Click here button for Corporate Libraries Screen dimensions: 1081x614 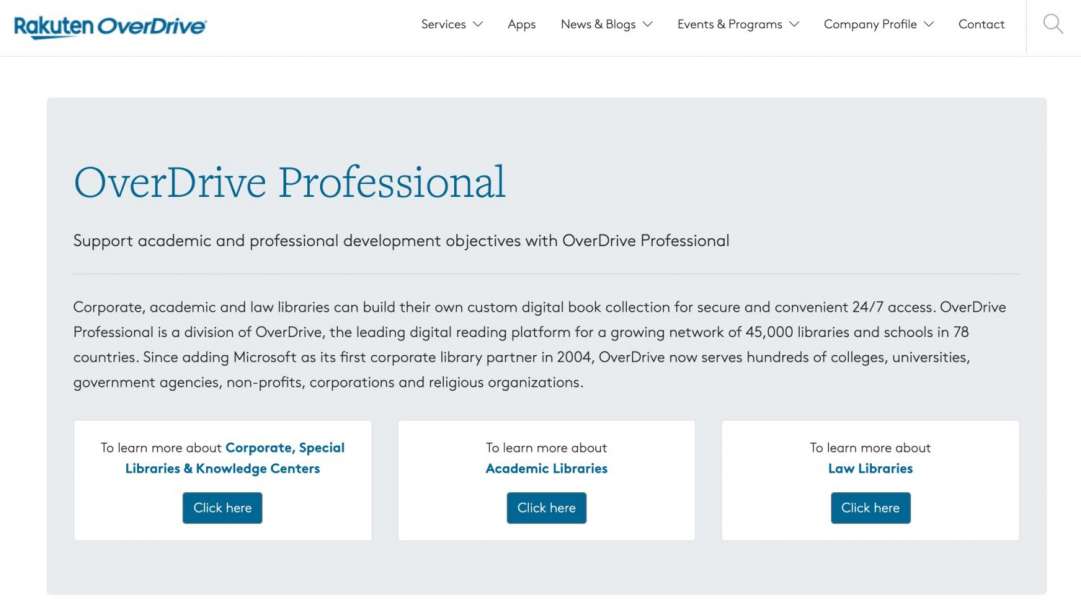pyautogui.click(x=222, y=508)
